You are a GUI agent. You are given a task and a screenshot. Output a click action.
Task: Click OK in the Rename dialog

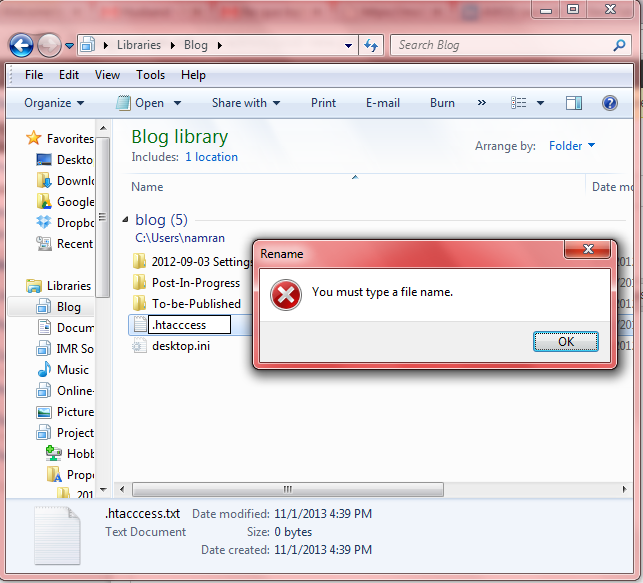(x=565, y=342)
